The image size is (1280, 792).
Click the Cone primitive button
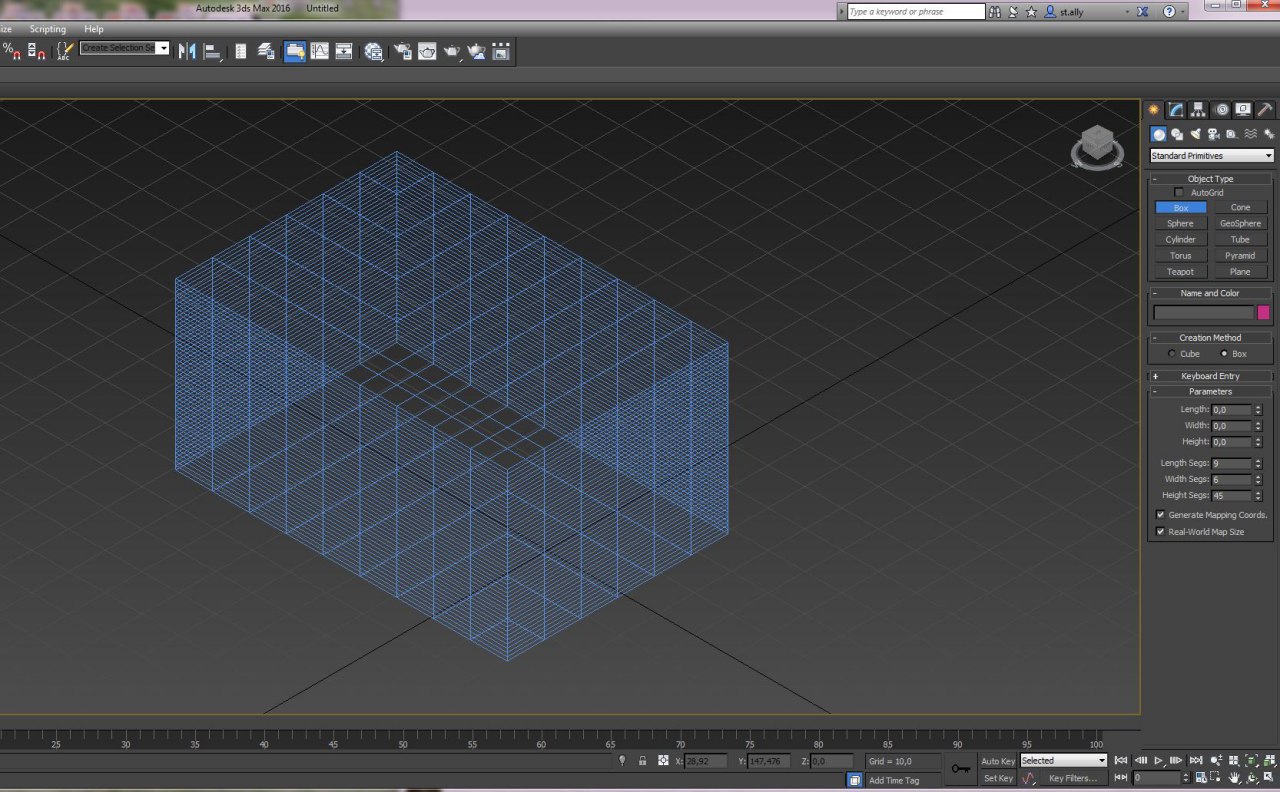1240,208
